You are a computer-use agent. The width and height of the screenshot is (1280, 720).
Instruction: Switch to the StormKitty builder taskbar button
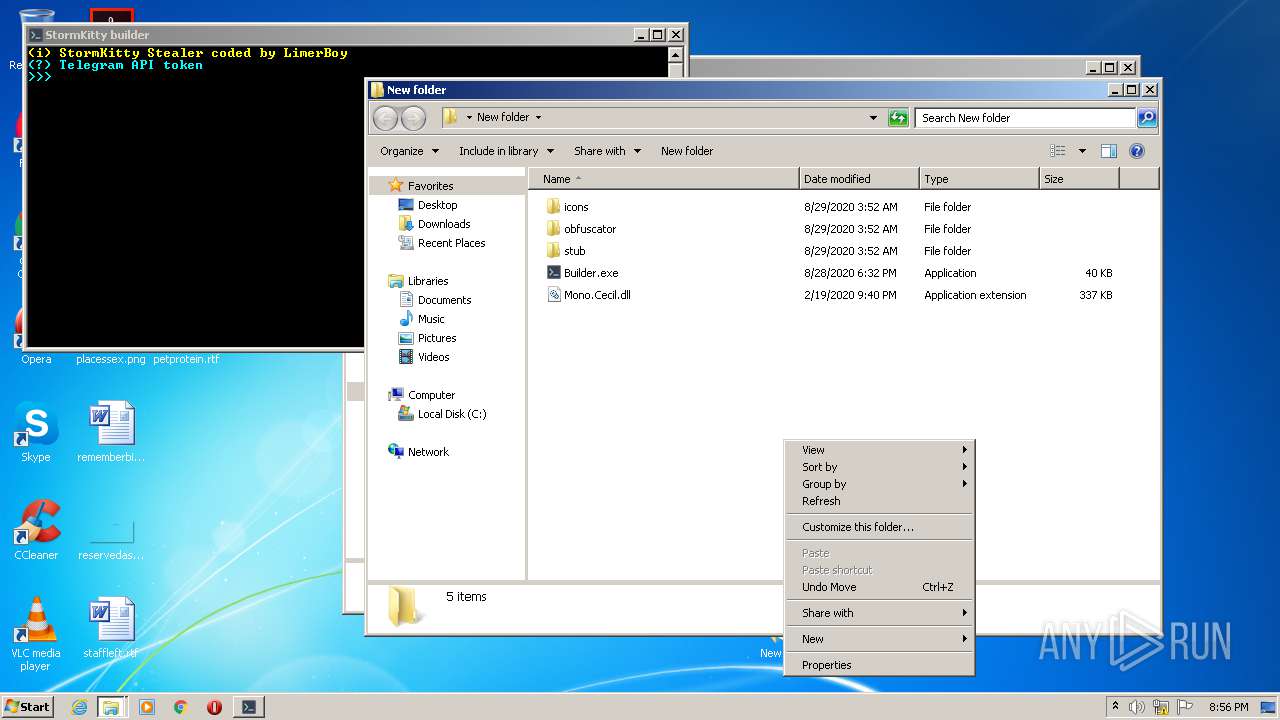pos(248,707)
